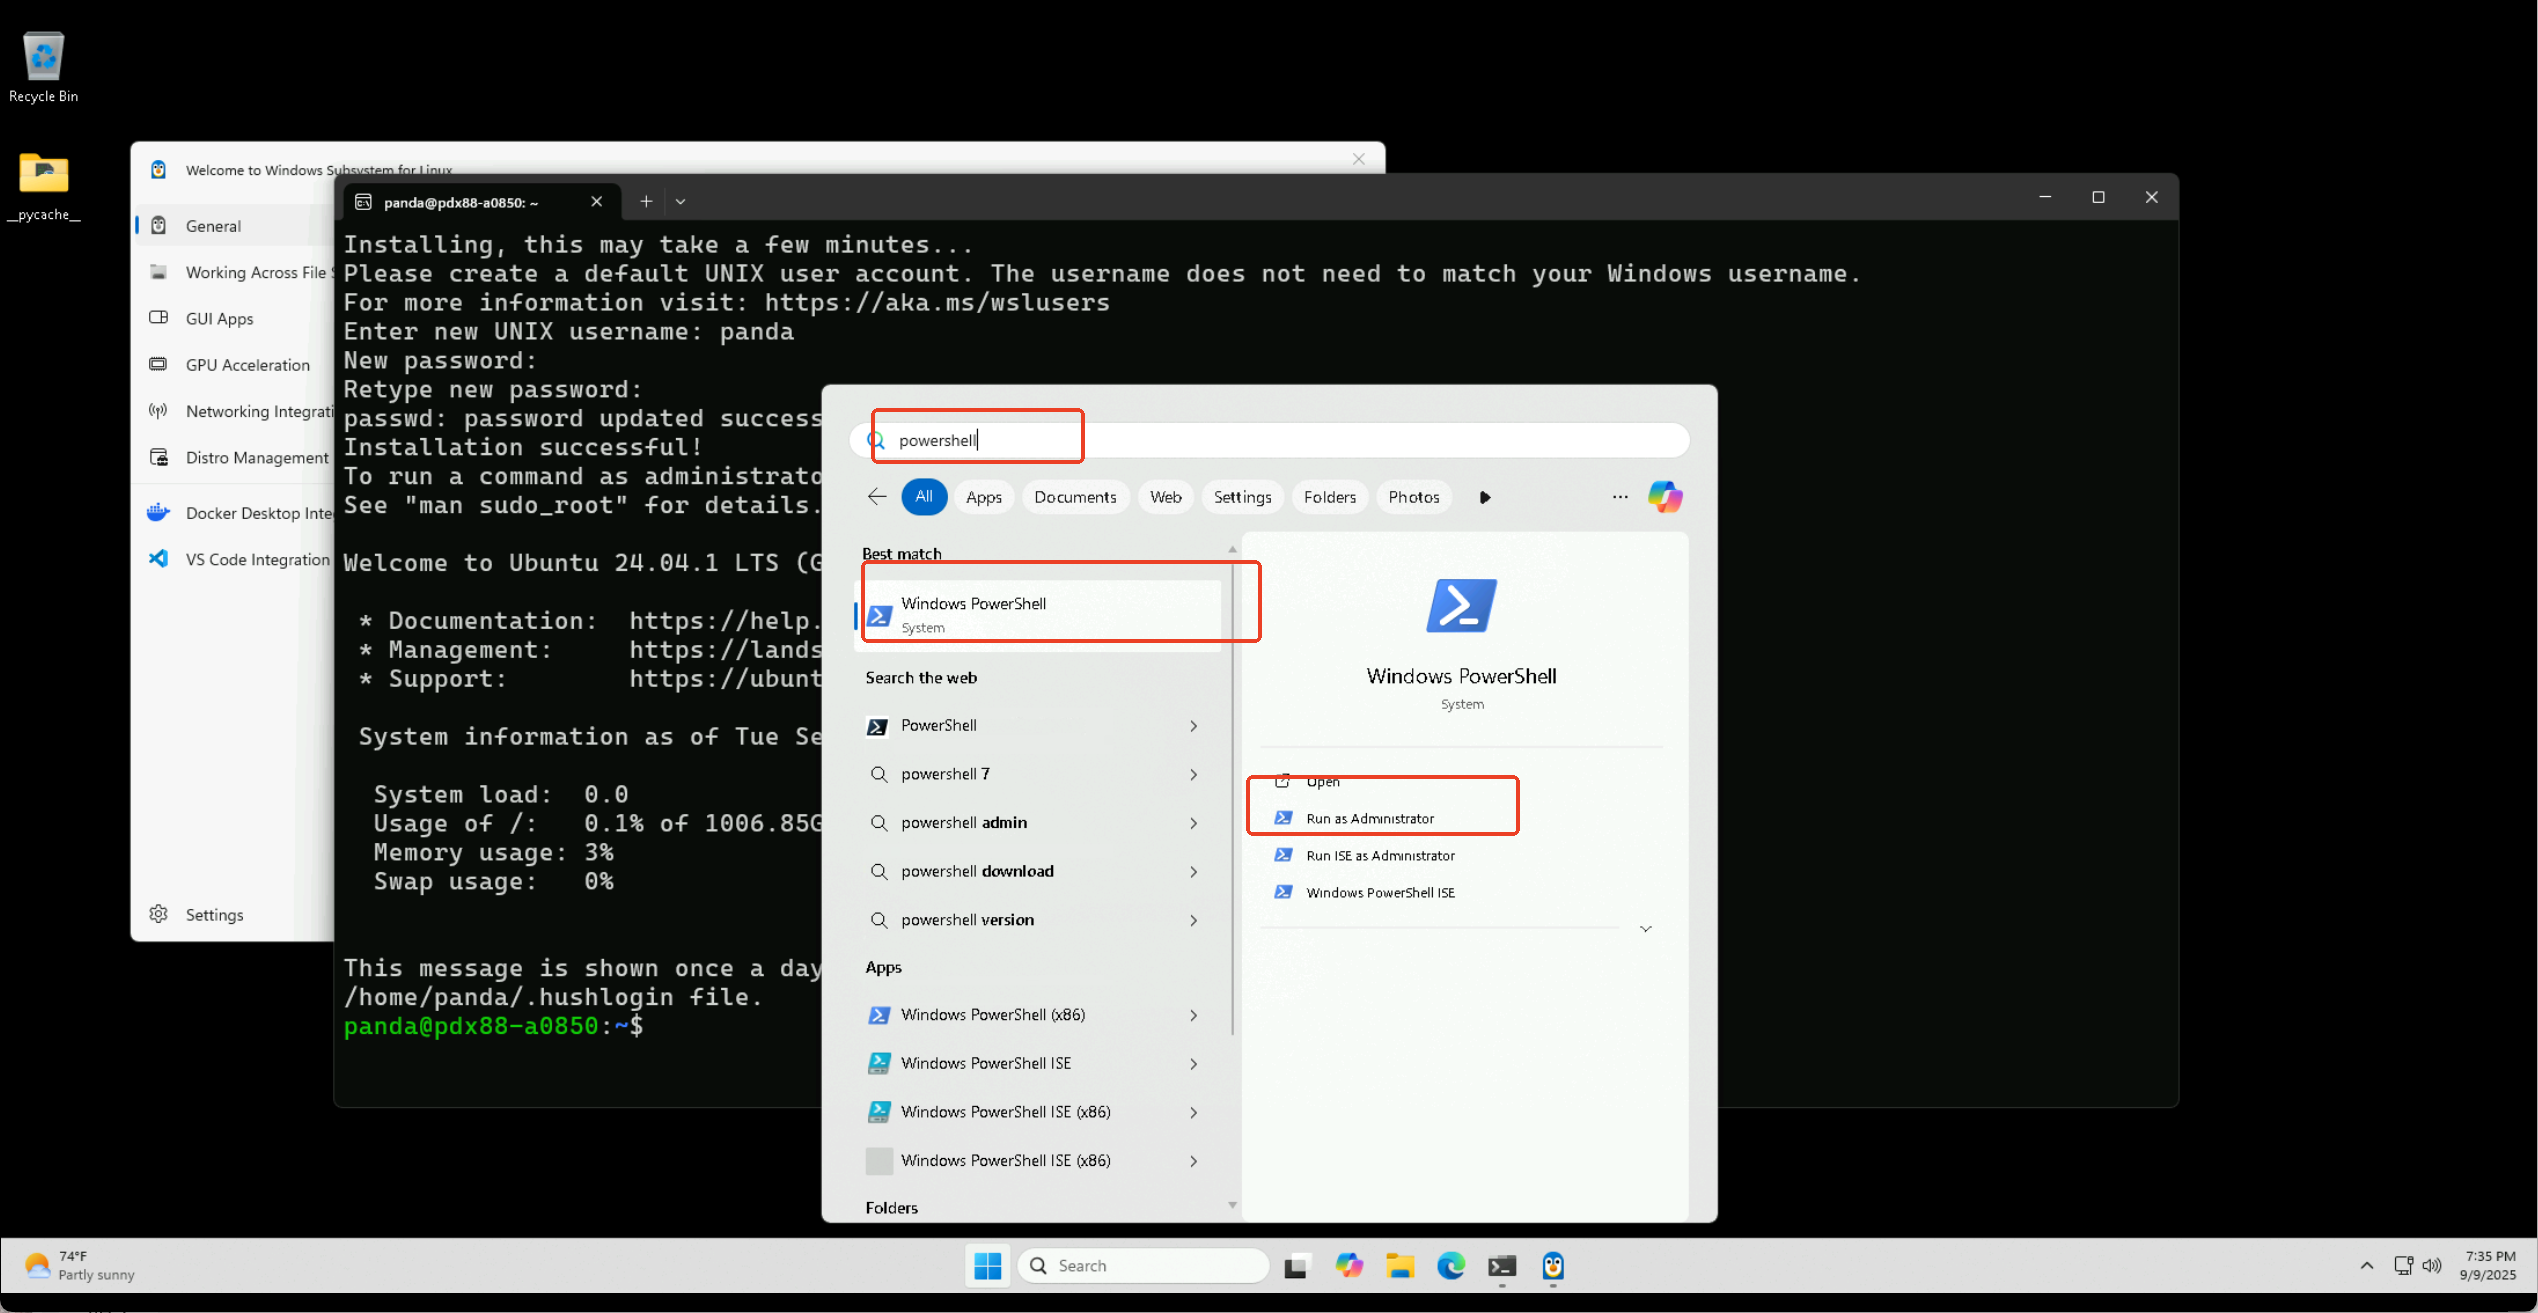
Task: Click Run ISE as Administrator
Action: pyautogui.click(x=1380, y=855)
